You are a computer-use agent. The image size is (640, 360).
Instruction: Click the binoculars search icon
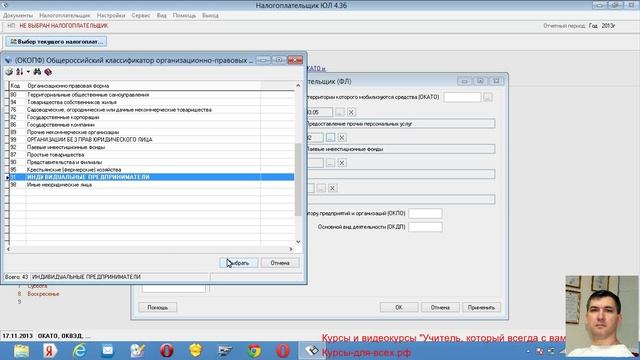pos(37,72)
